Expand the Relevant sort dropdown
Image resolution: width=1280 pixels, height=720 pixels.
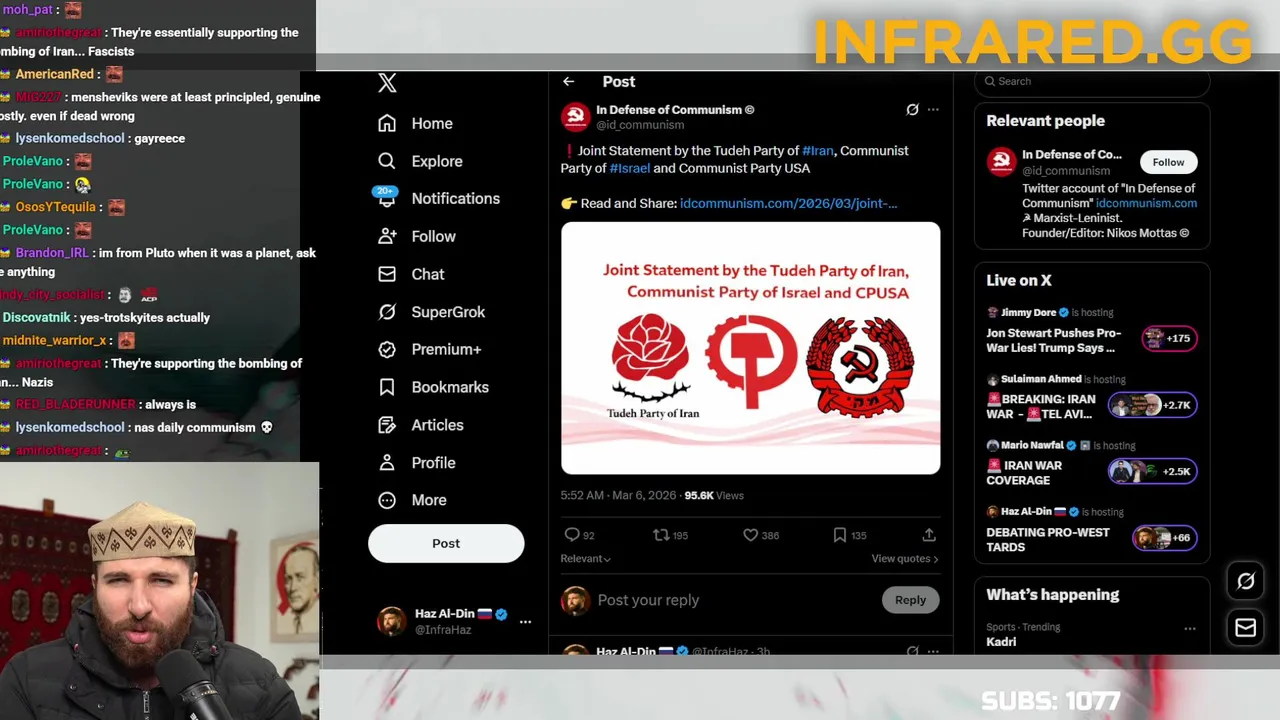pos(586,559)
